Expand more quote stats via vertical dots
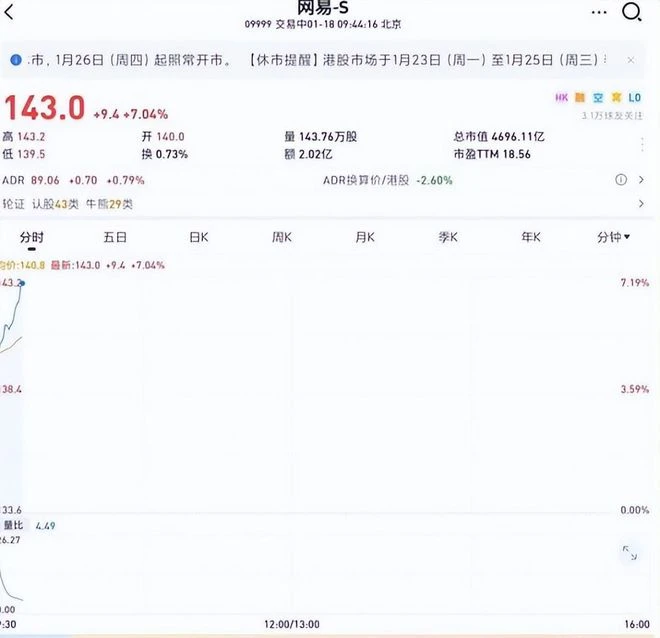The image size is (660, 638). (641, 145)
